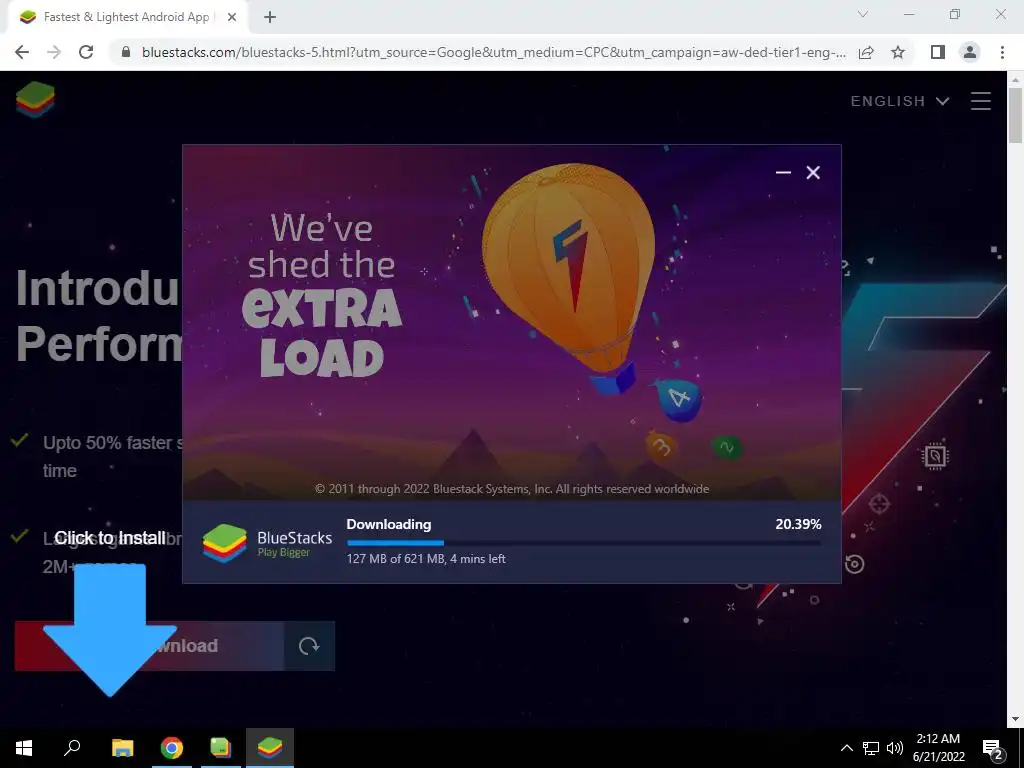Open File Explorer from the taskbar
Screen dimensions: 1024x768
123,748
